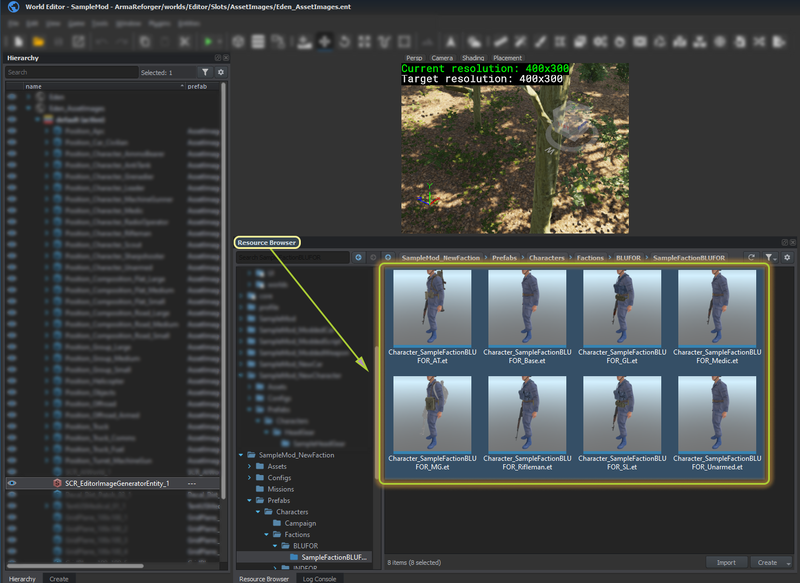This screenshot has width=800, height=583.
Task: Sort the Hierarchy by the prefab column
Action: [x=203, y=86]
